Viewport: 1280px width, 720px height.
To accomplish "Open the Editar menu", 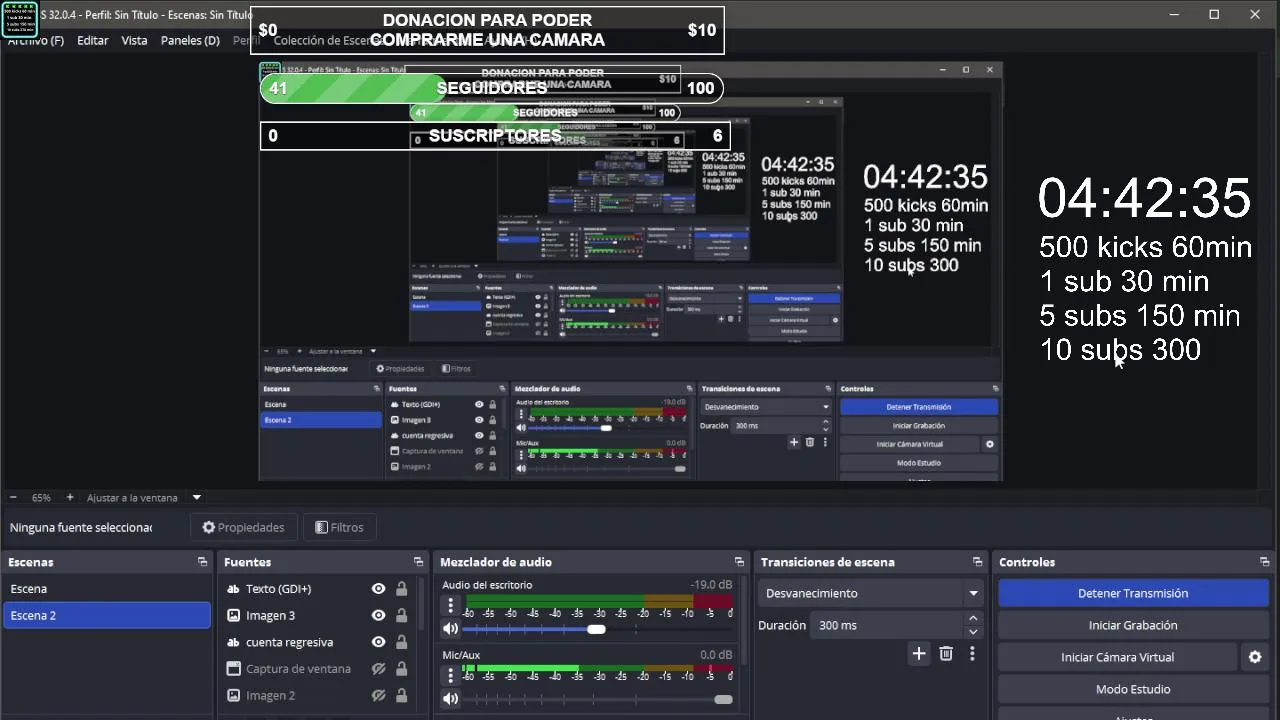I will [93, 40].
